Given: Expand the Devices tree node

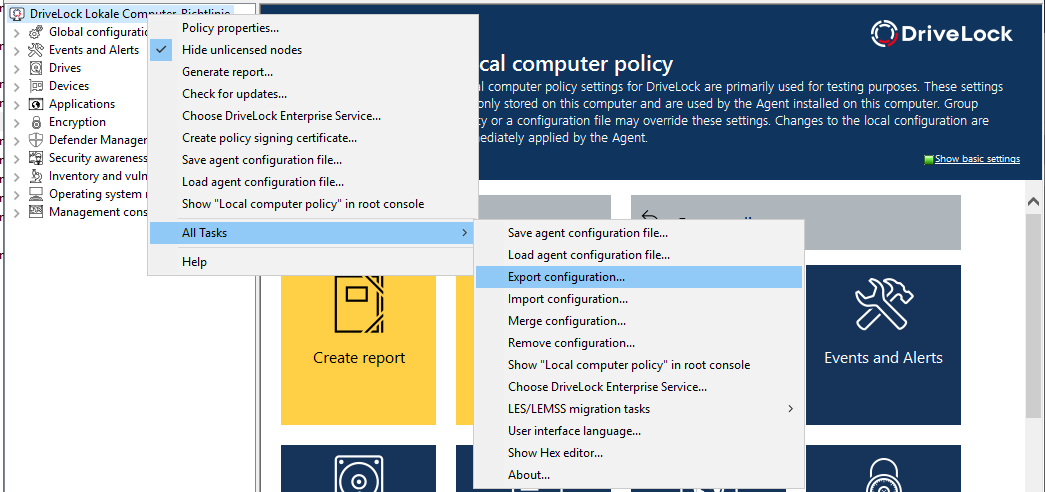Looking at the screenshot, I should pos(17,86).
